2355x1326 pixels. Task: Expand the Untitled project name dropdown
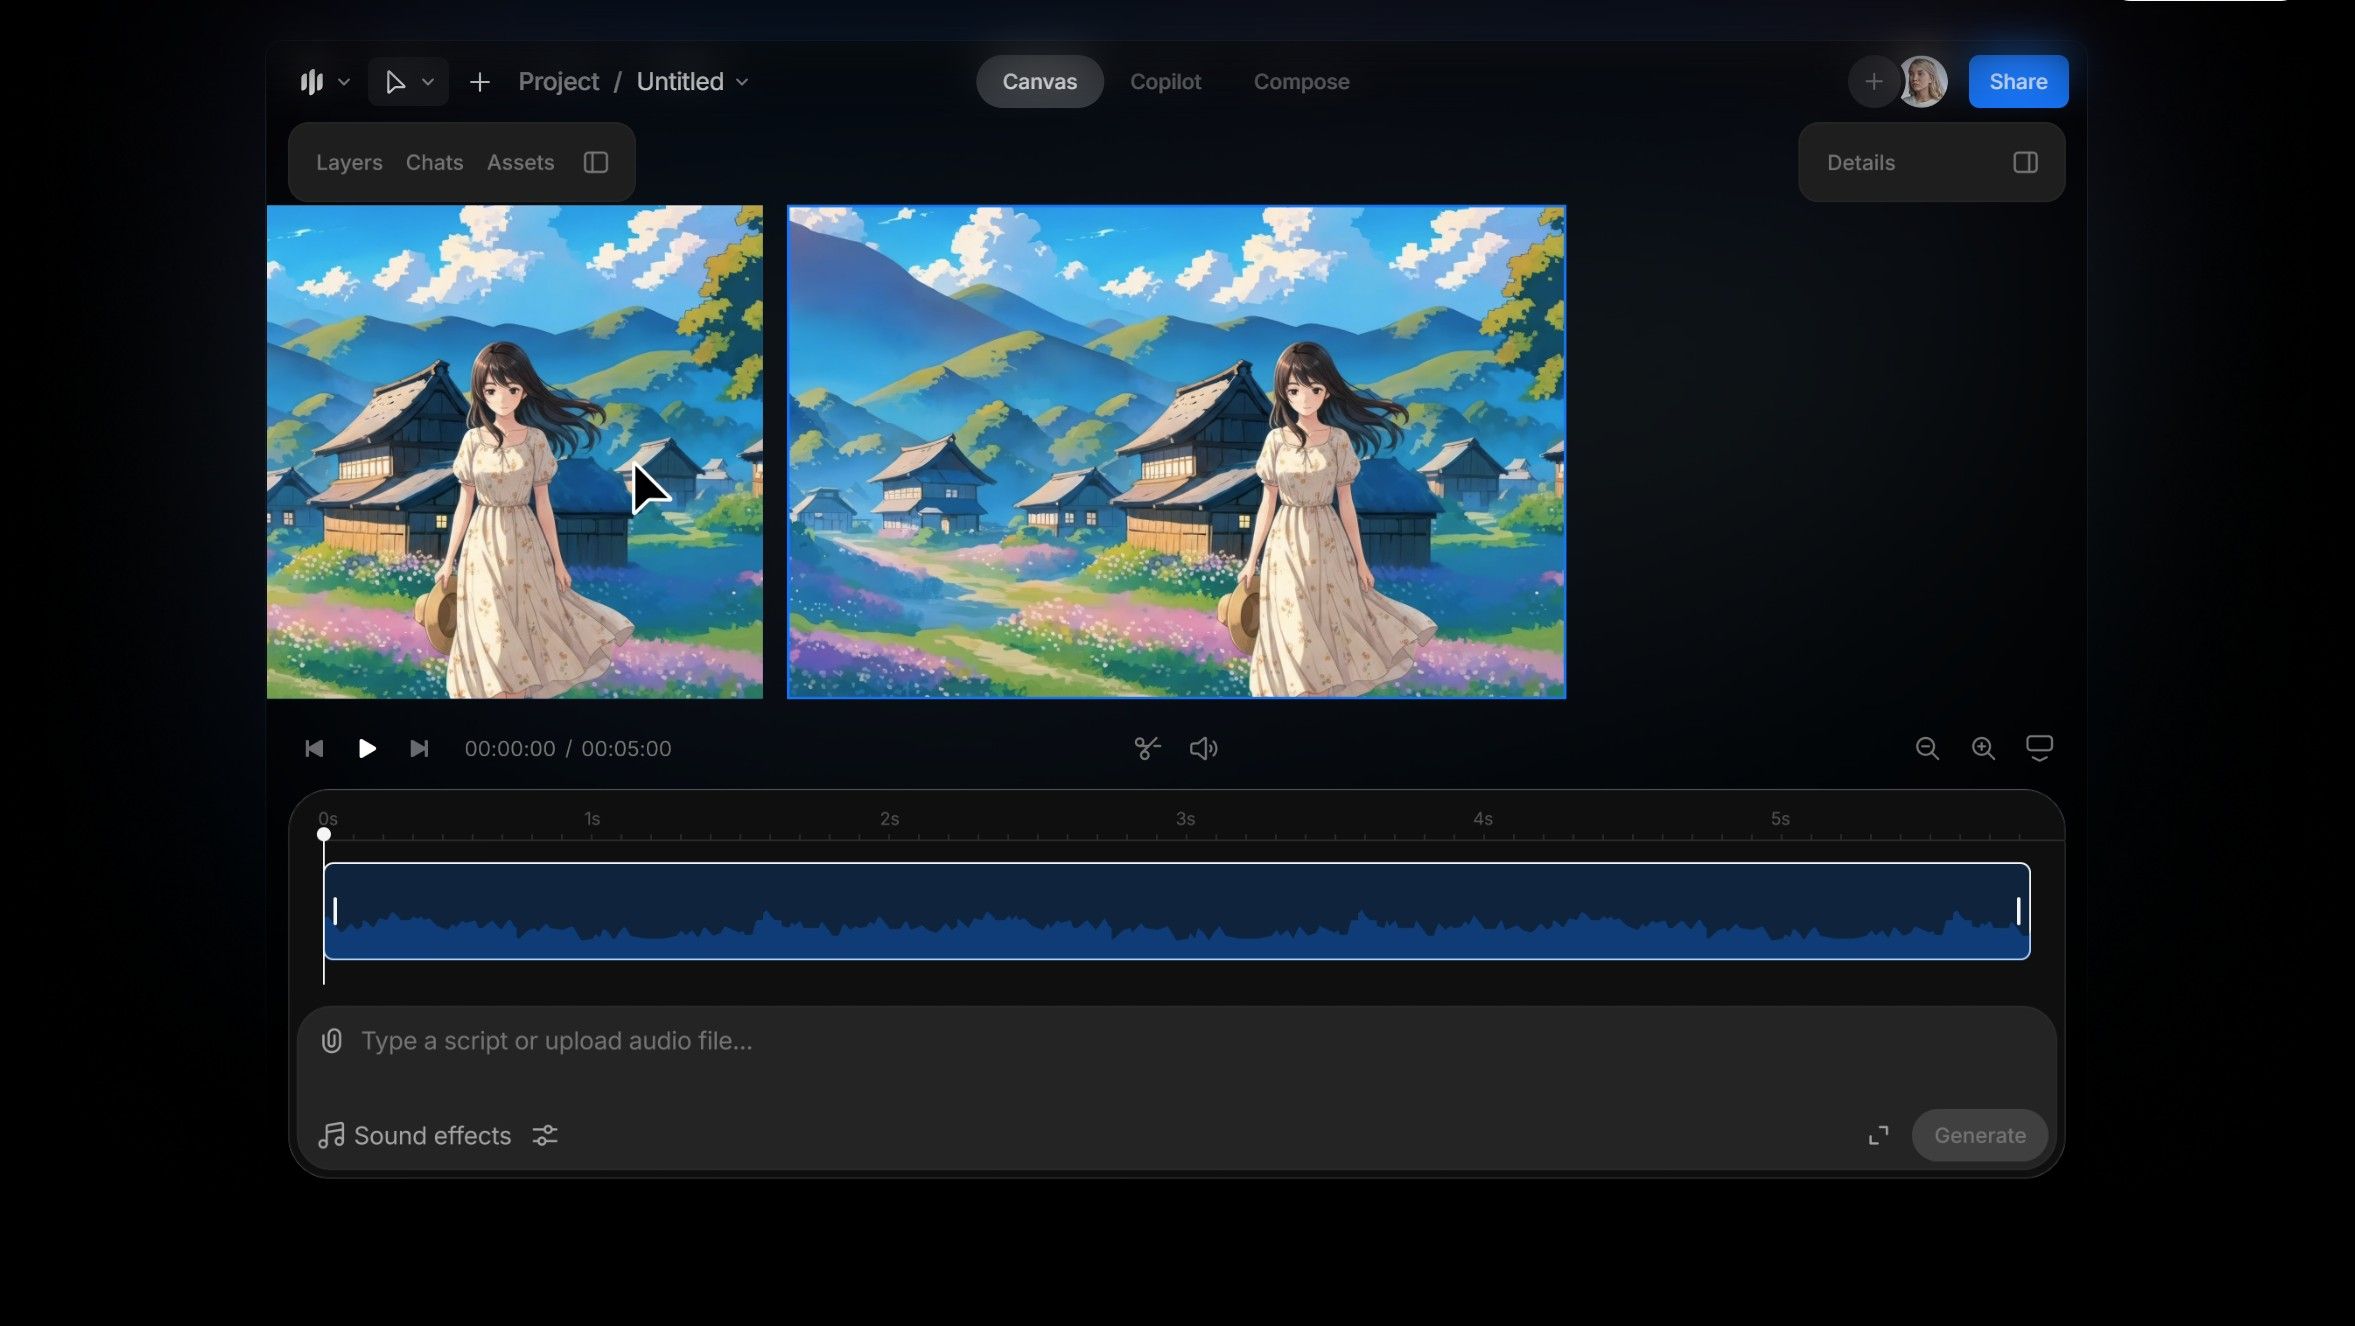(742, 82)
